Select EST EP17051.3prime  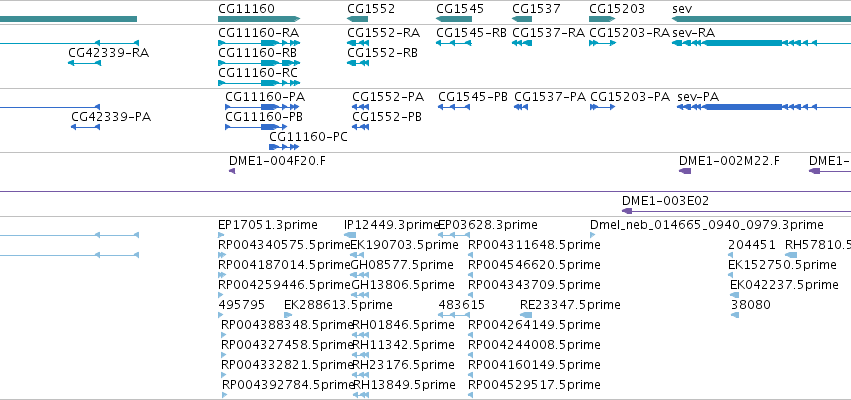pos(221,235)
